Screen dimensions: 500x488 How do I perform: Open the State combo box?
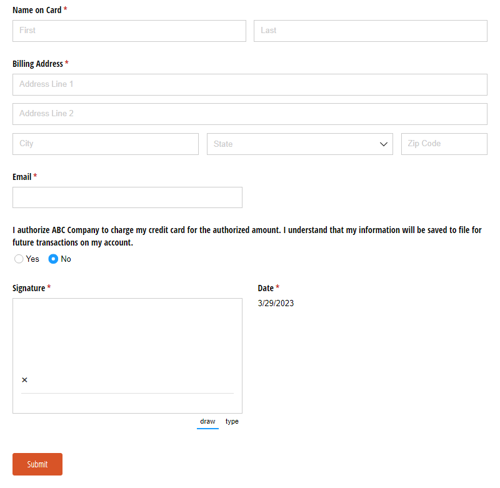[x=300, y=144]
